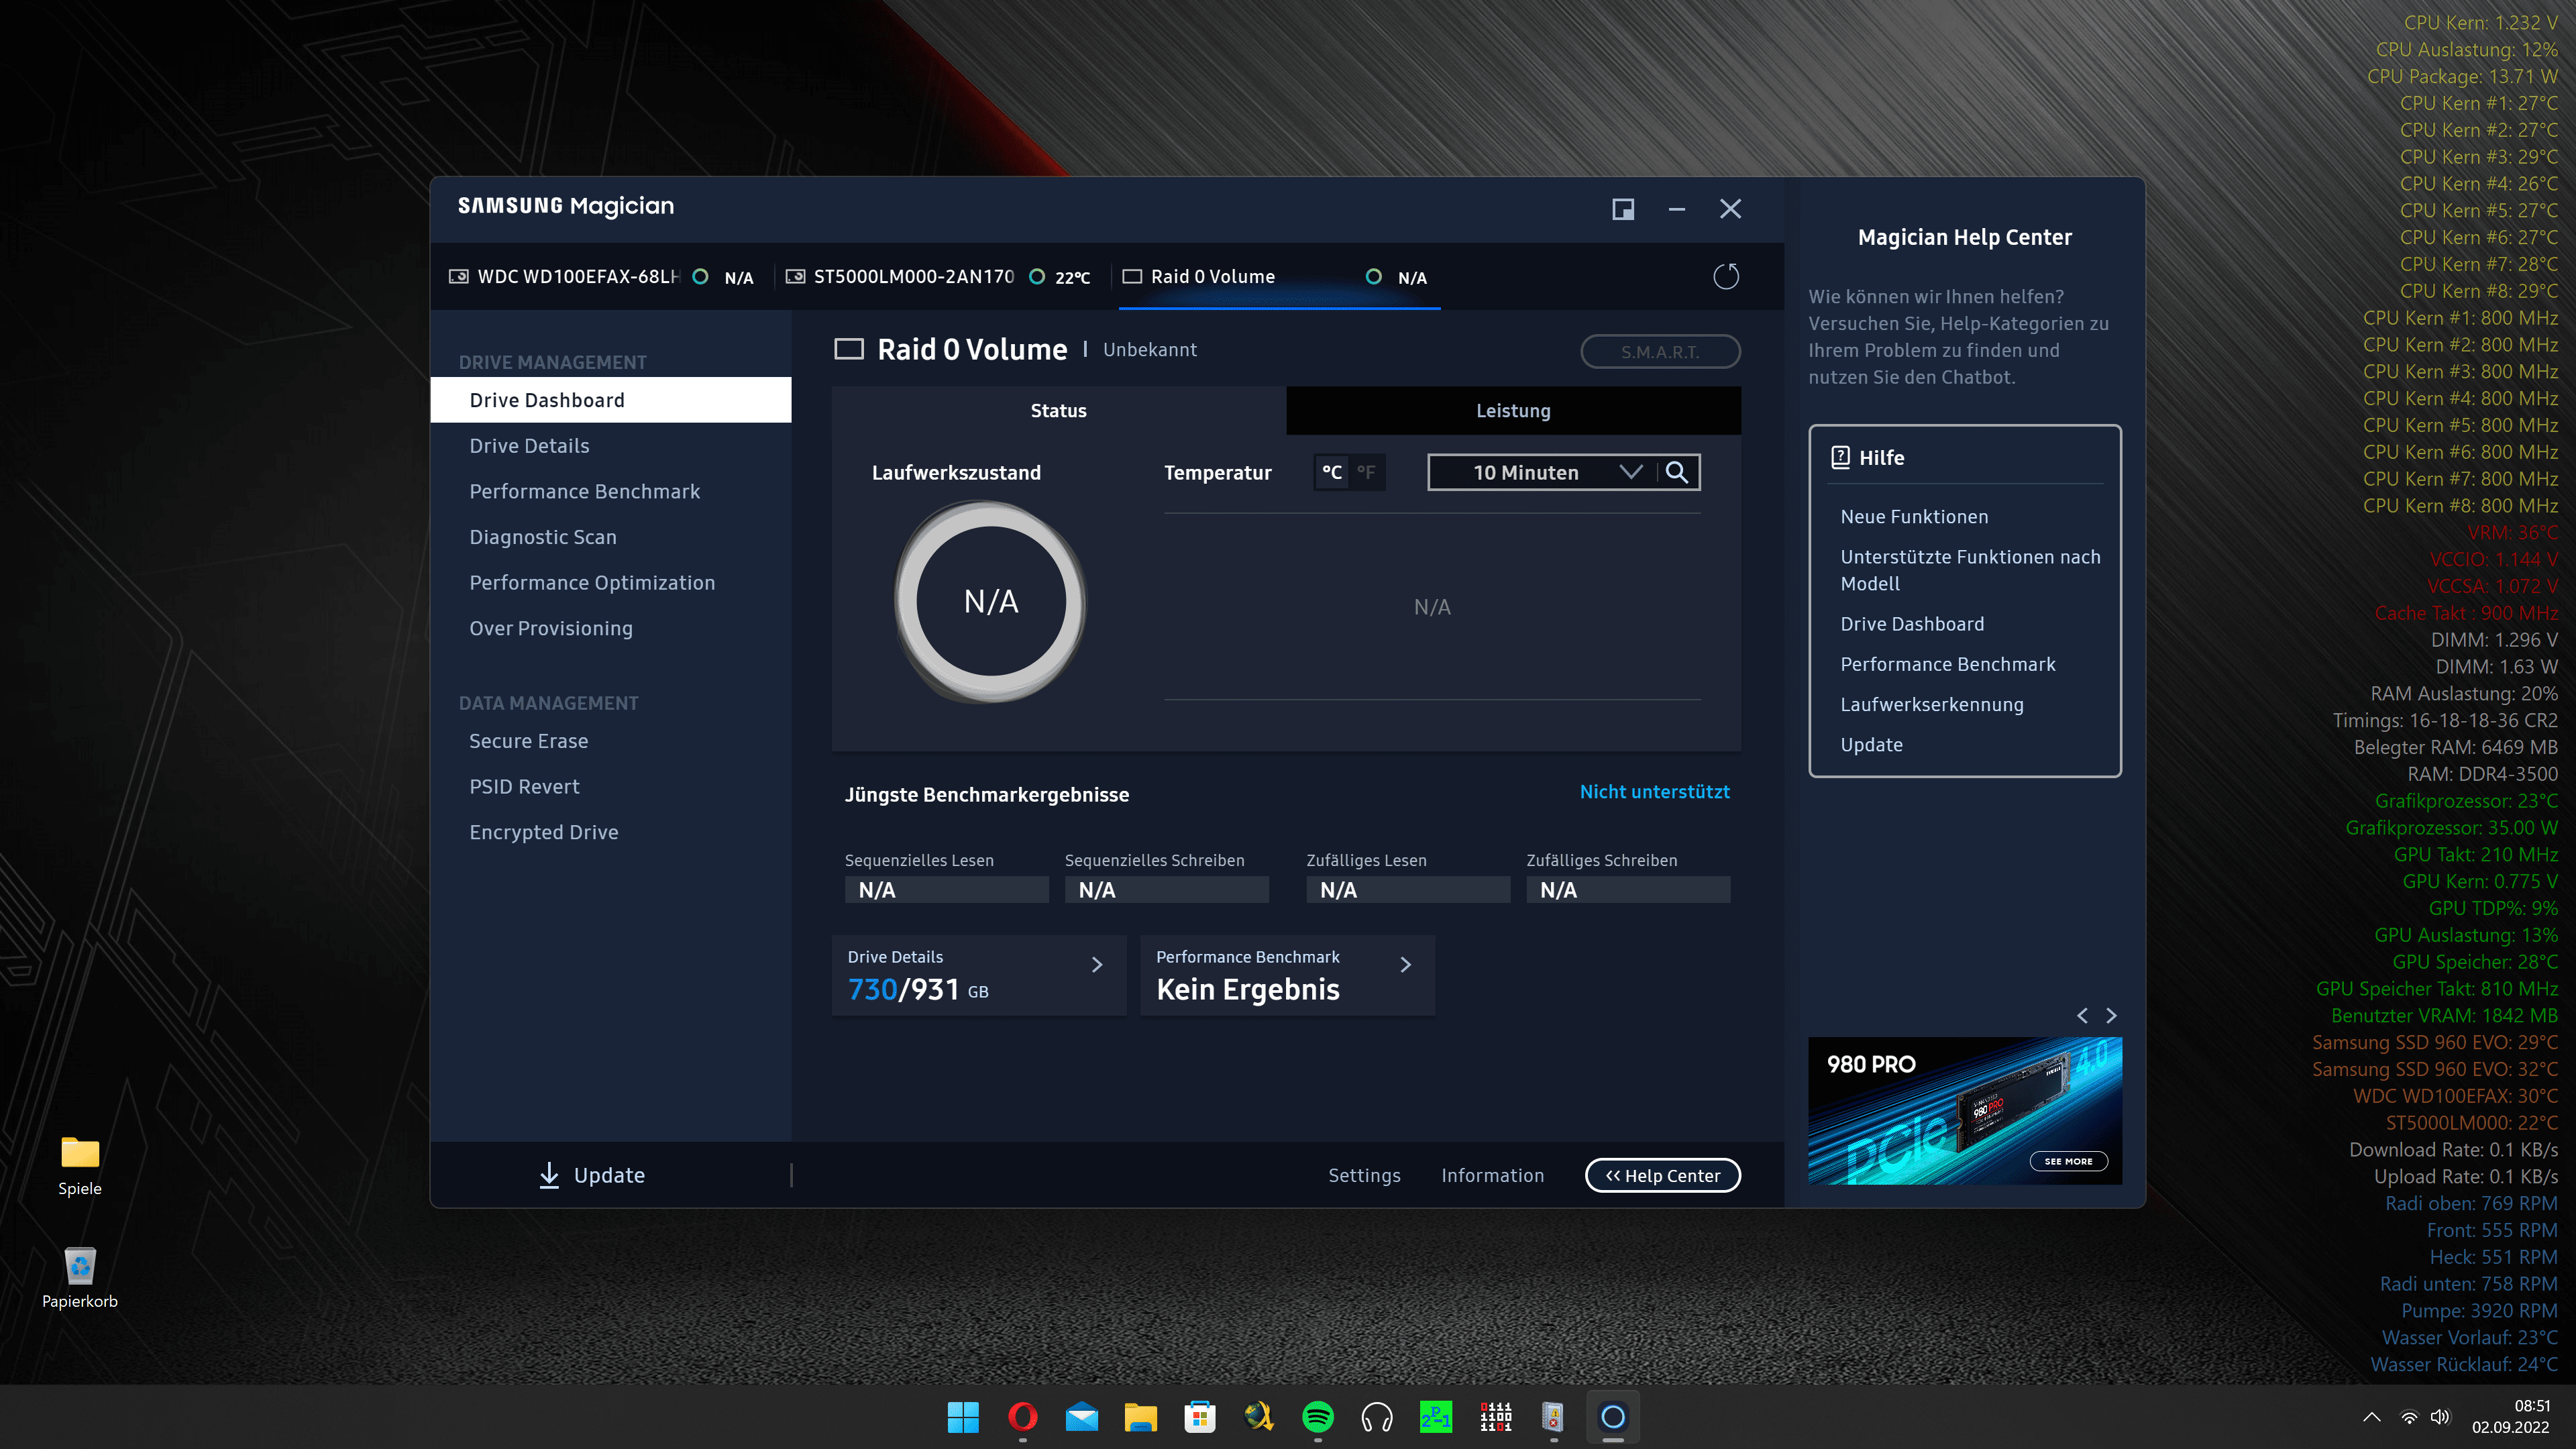Open Unterstützte Funktionen nach Modell link
This screenshot has width=2576, height=1449.
(1970, 570)
